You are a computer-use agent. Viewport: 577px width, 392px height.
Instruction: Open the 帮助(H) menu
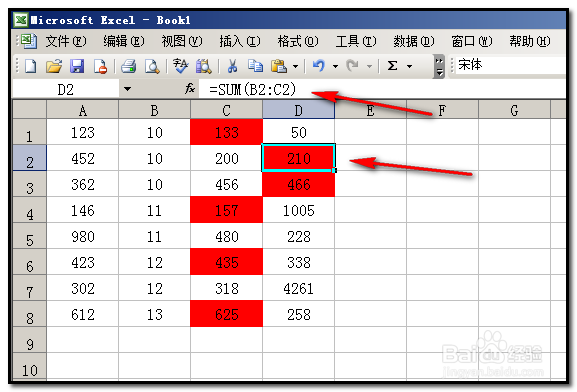tap(530, 41)
